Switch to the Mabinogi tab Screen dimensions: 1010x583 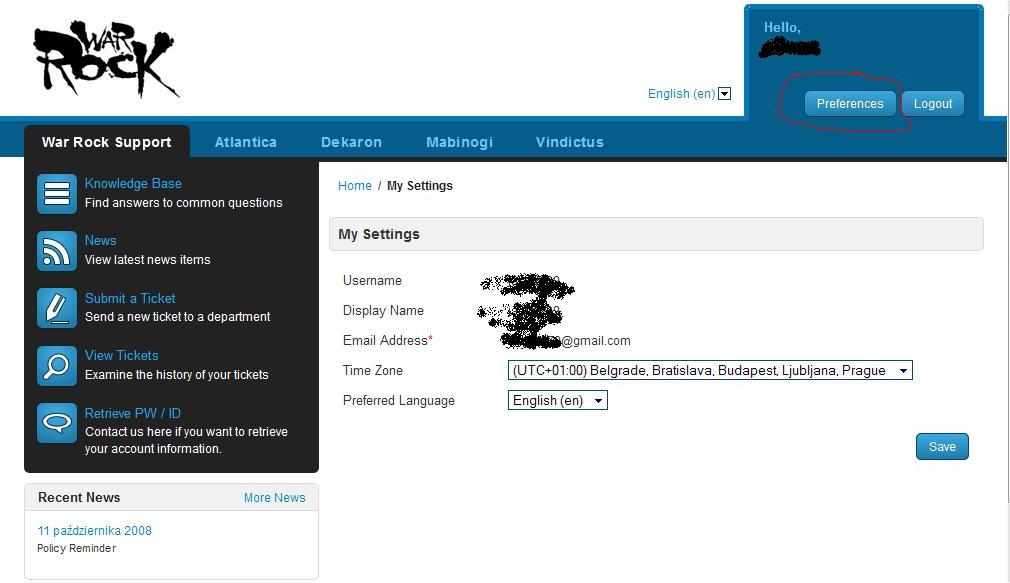pos(459,142)
